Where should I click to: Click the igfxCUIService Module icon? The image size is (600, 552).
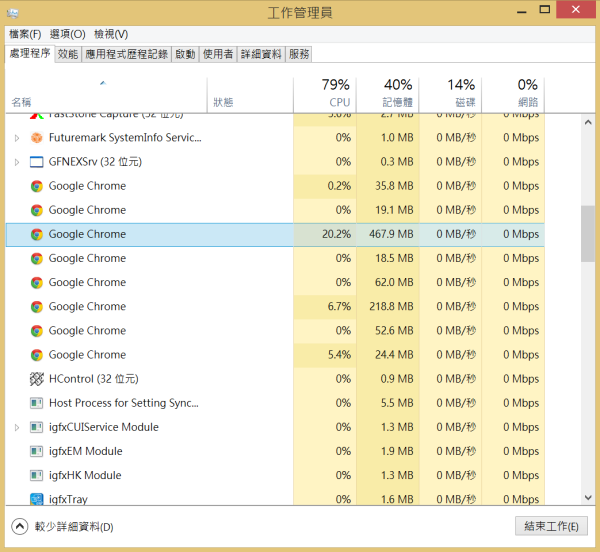pos(36,427)
